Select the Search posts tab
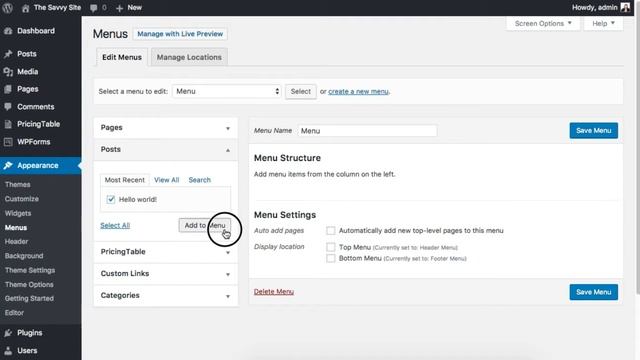The width and height of the screenshot is (640, 360). coord(200,180)
